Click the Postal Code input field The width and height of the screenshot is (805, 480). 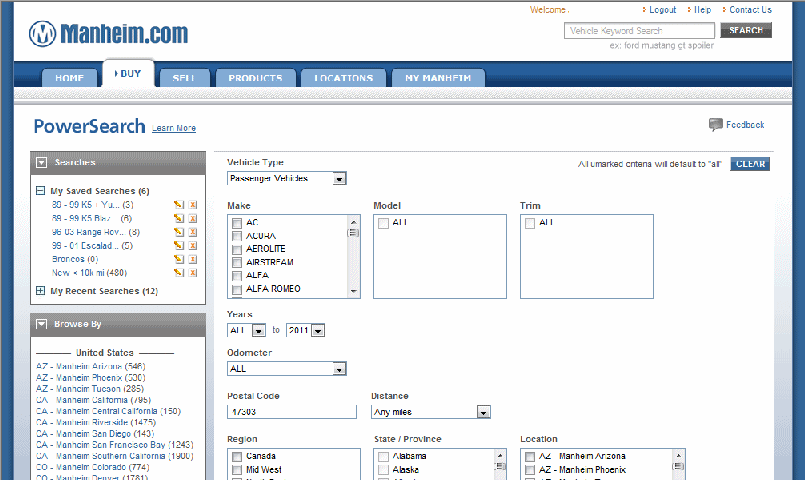tap(292, 412)
